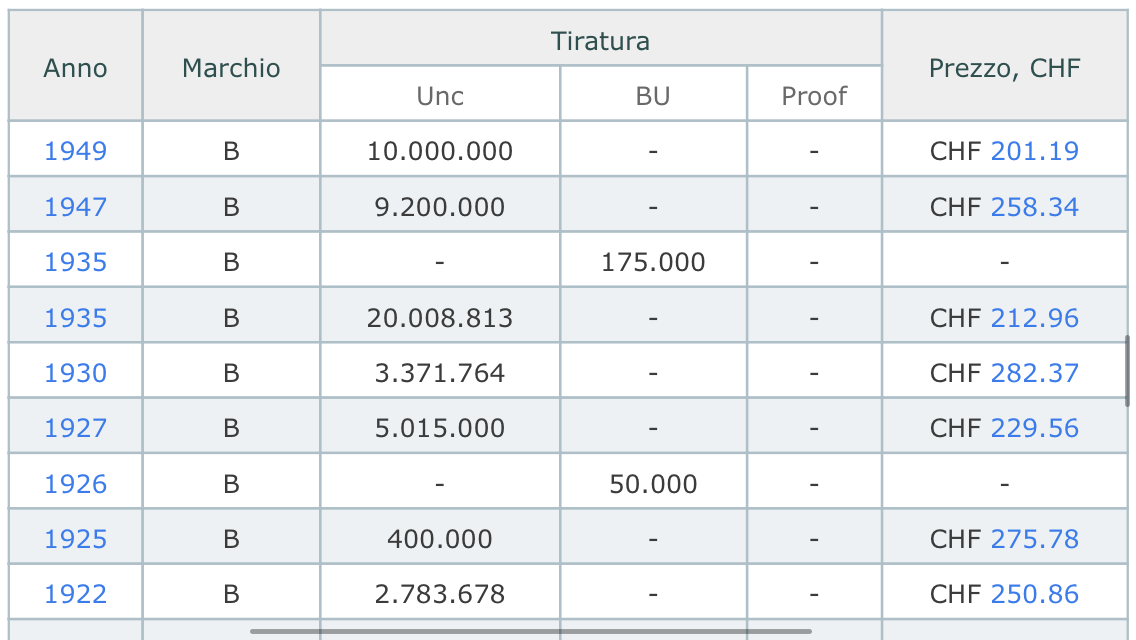The image size is (1136, 640).
Task: Click the price link 275.78
Action: tap(1034, 539)
